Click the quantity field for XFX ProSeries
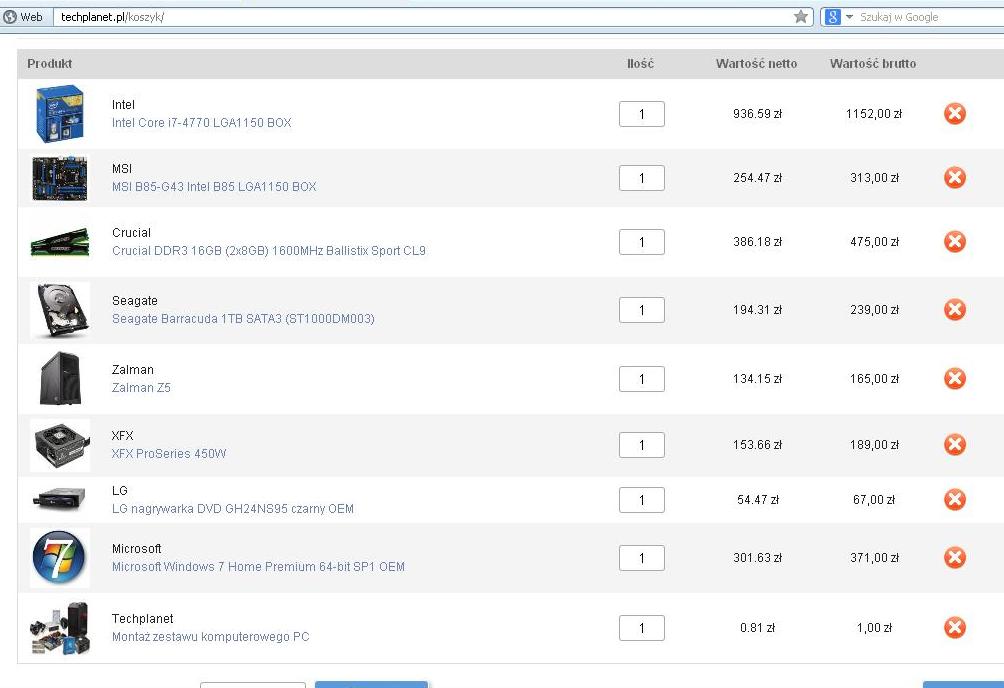The width and height of the screenshot is (1004, 688). (642, 445)
